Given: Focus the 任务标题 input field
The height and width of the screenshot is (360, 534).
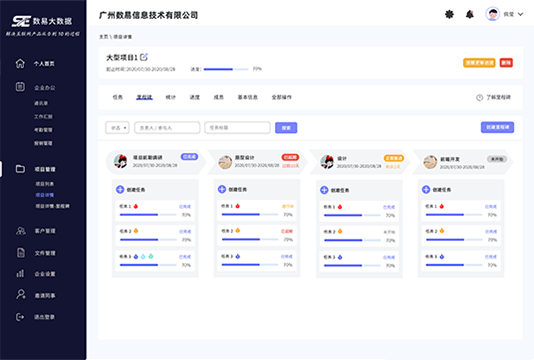Looking at the screenshot, I should (237, 128).
